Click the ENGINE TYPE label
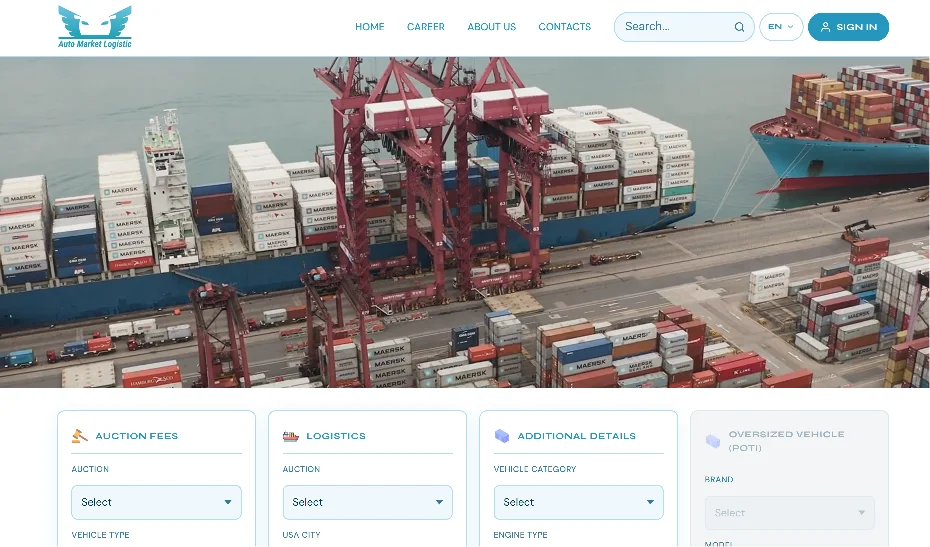This screenshot has height=547, width=930. pos(520,535)
